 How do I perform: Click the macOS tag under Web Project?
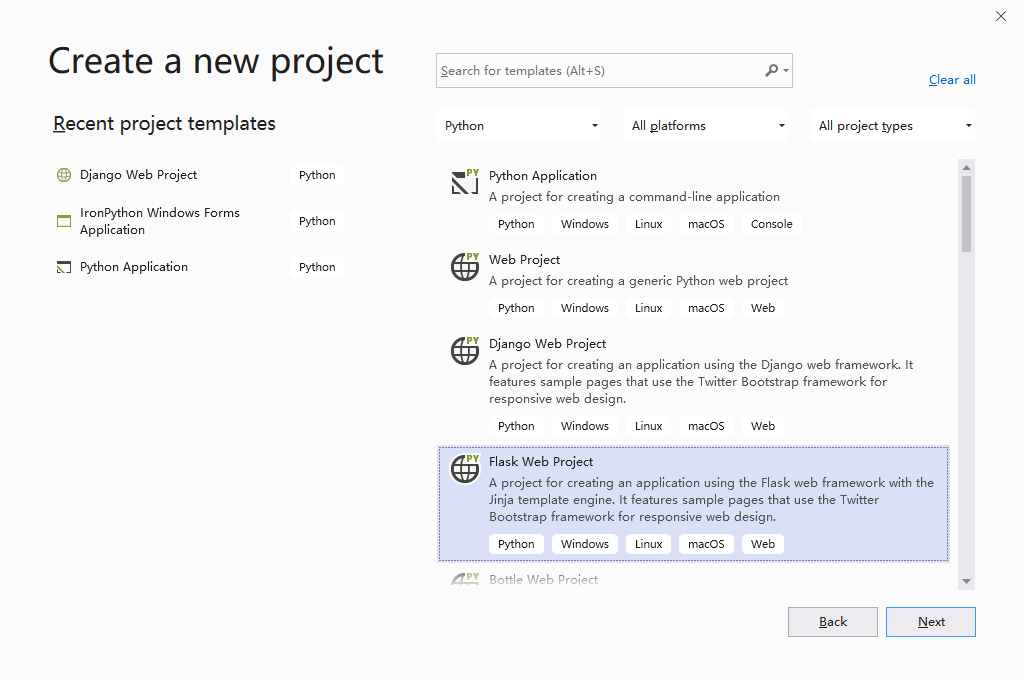click(x=706, y=308)
